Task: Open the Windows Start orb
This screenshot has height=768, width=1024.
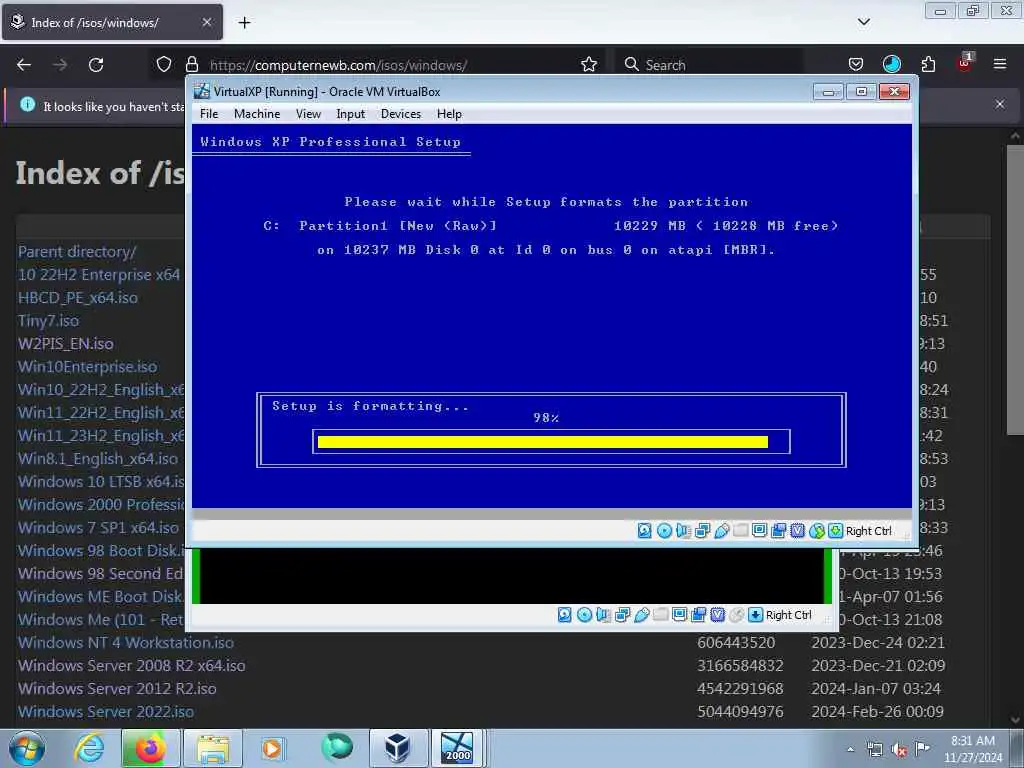Action: point(27,748)
